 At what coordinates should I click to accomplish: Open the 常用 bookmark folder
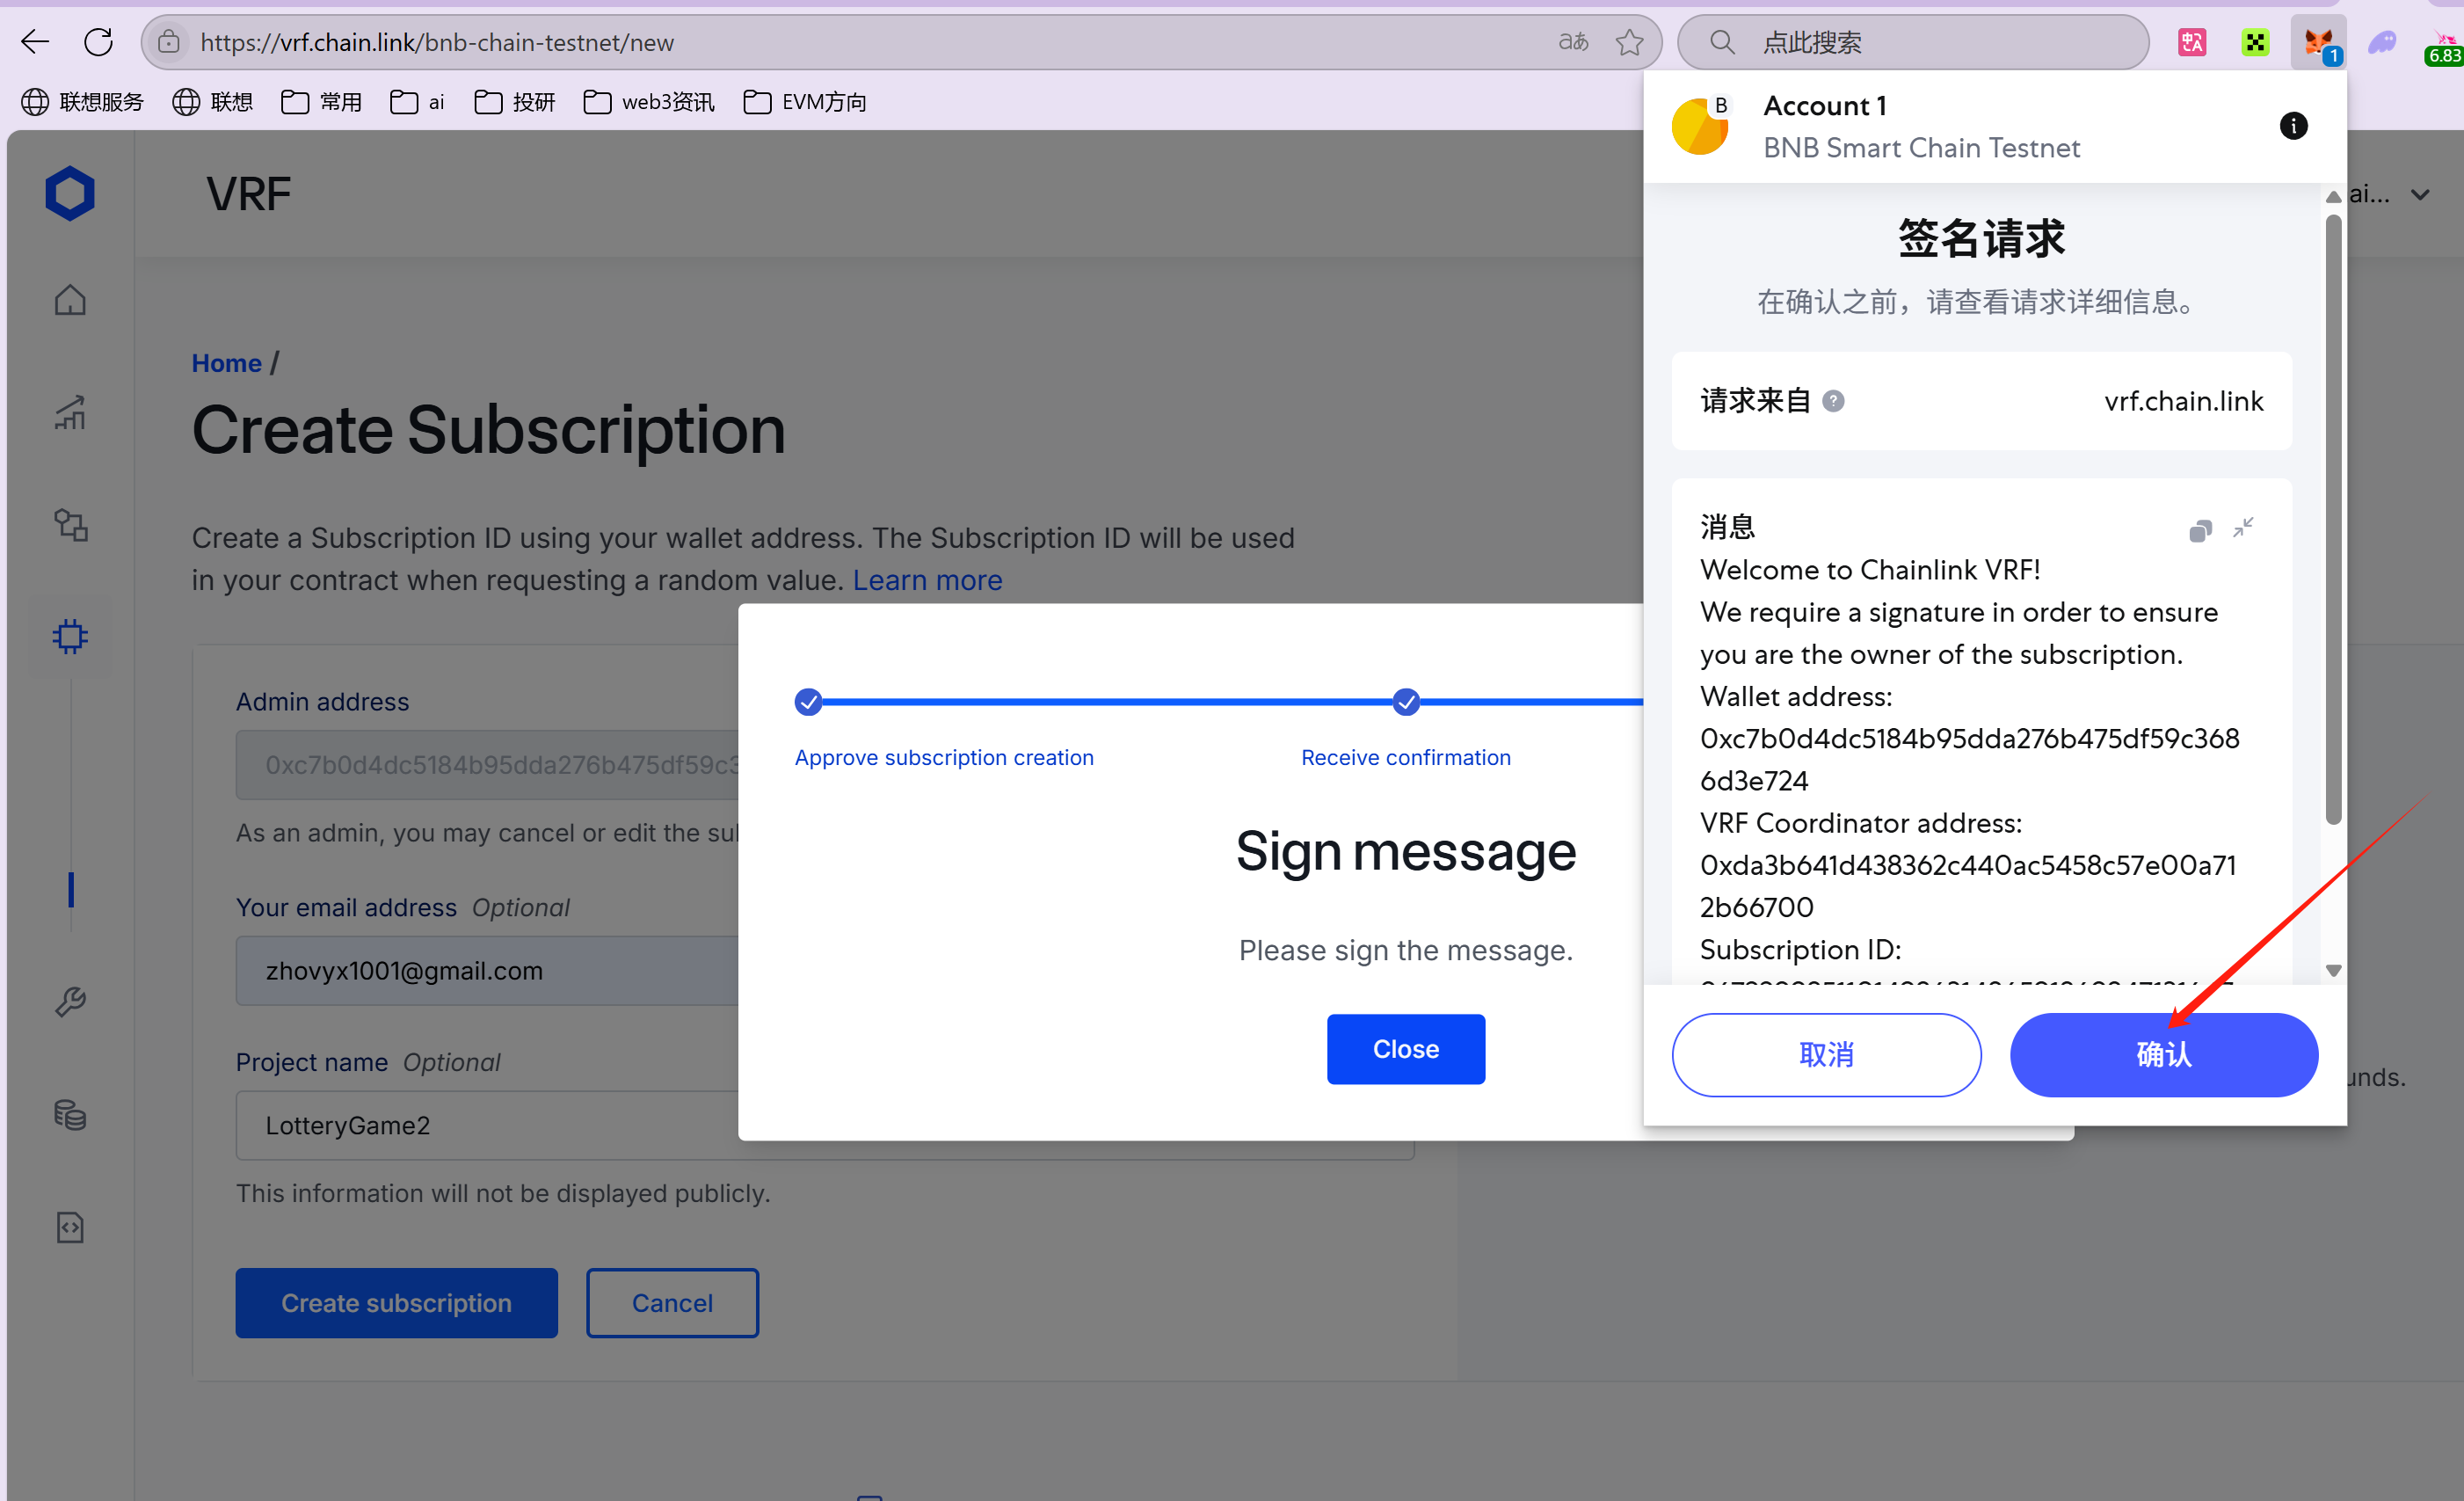point(322,102)
